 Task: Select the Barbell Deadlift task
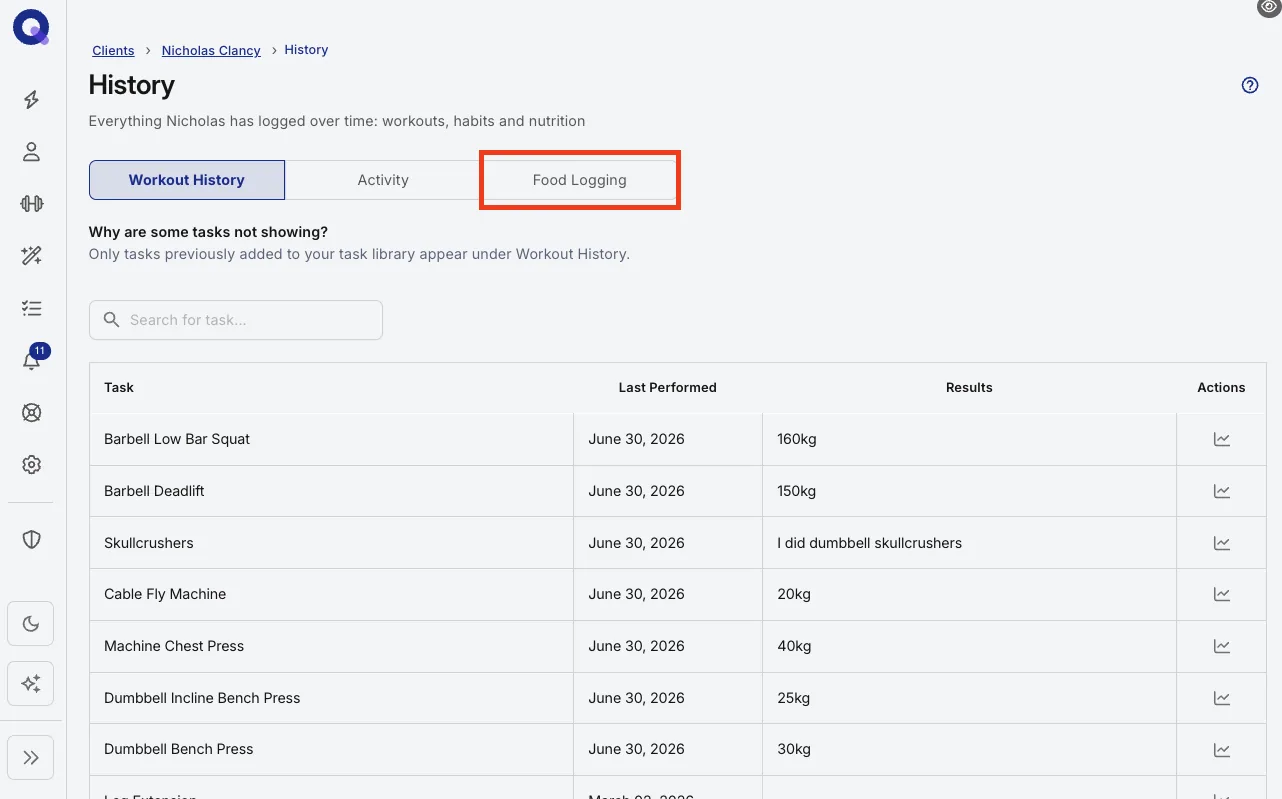154,491
